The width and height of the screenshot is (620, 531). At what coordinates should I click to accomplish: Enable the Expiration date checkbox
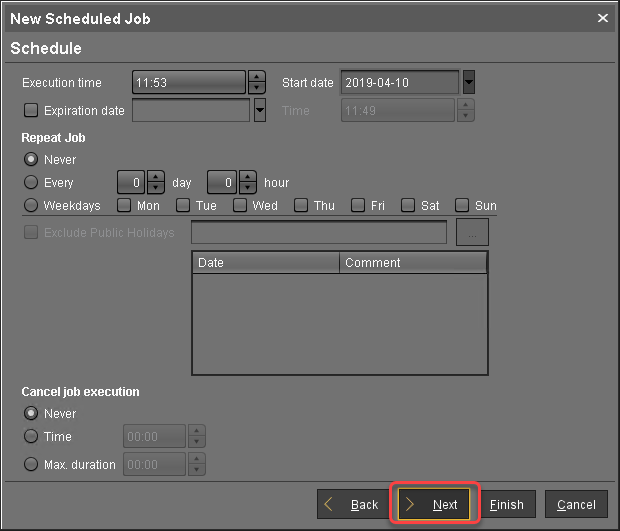pyautogui.click(x=31, y=110)
